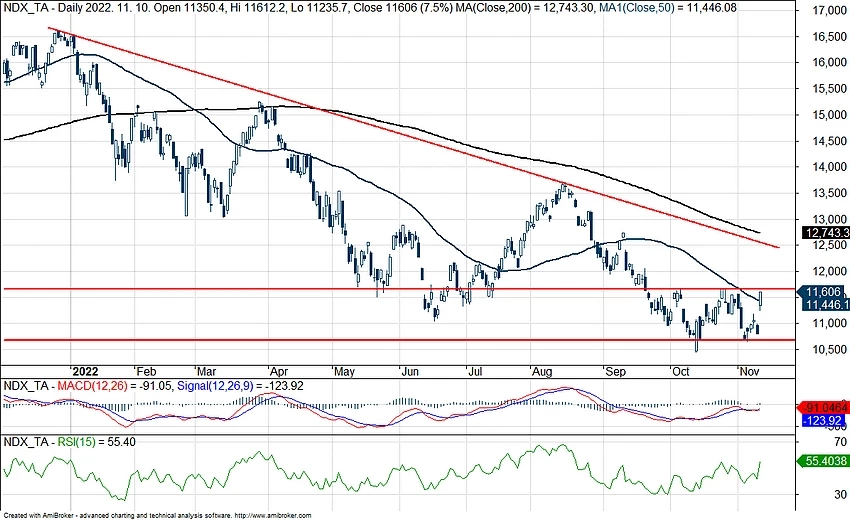Click the RSI 70 level axis label
This screenshot has height=520, width=850.
(x=840, y=442)
